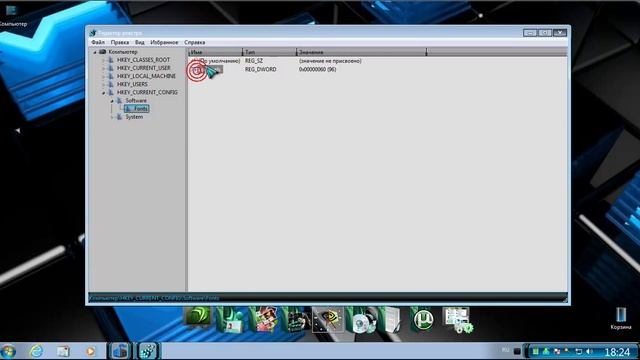Select the HKEY_LOCAL_MACHINE key

point(146,76)
